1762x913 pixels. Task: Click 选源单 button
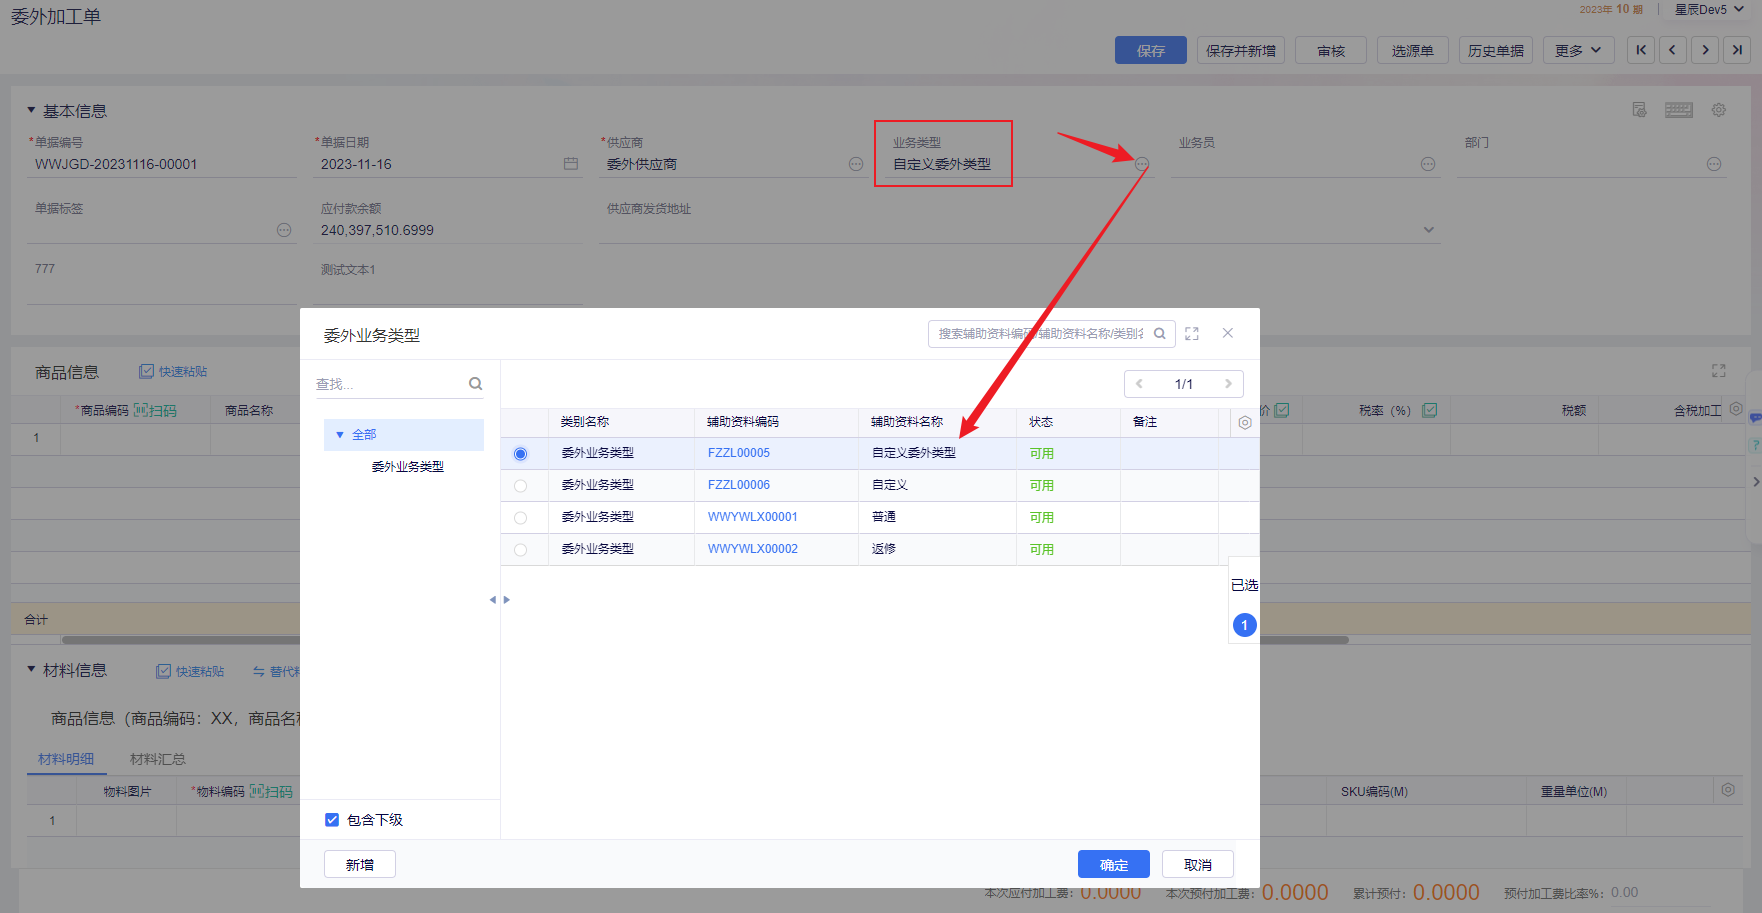(x=1413, y=50)
